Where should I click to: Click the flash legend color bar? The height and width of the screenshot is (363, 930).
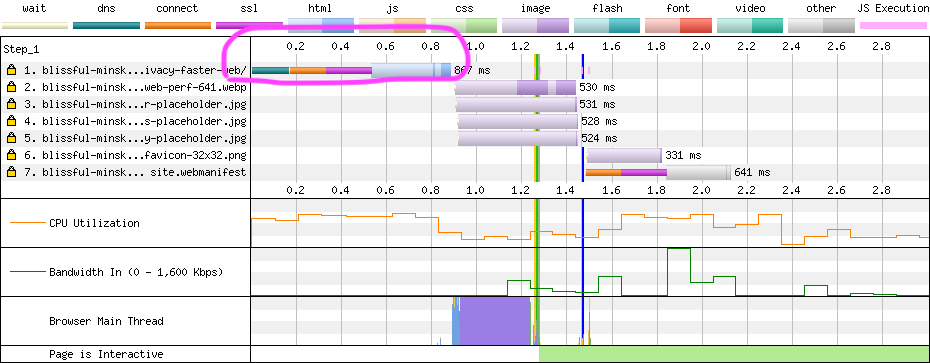[607, 25]
